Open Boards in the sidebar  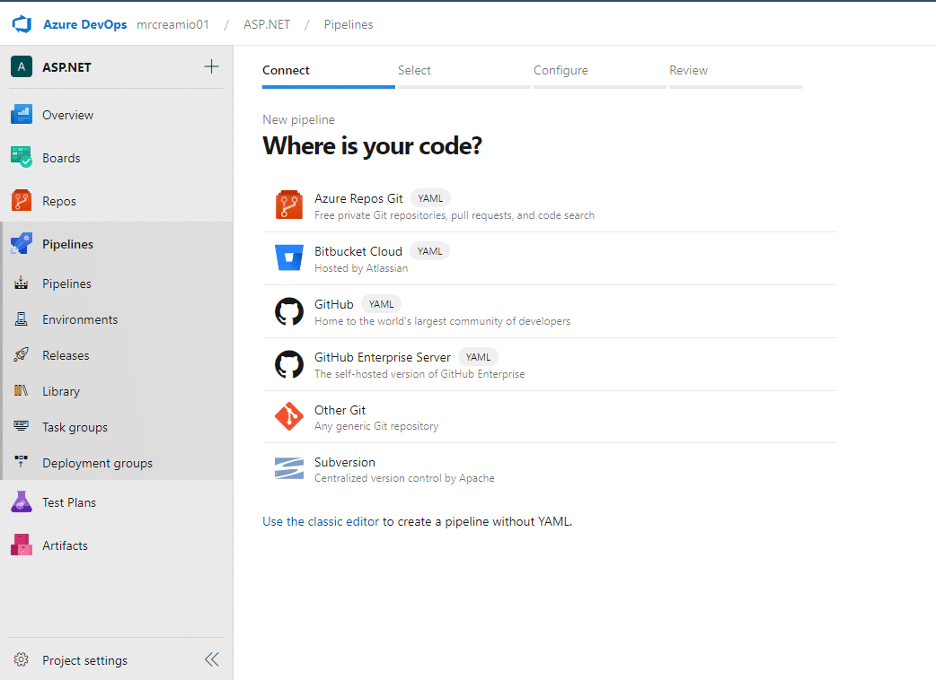(116, 158)
